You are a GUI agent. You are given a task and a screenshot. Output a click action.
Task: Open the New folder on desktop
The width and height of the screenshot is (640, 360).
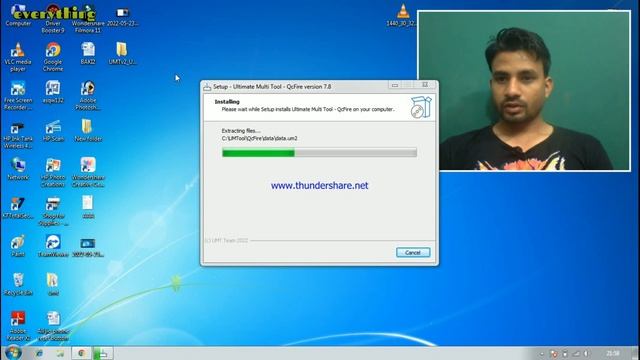click(88, 131)
